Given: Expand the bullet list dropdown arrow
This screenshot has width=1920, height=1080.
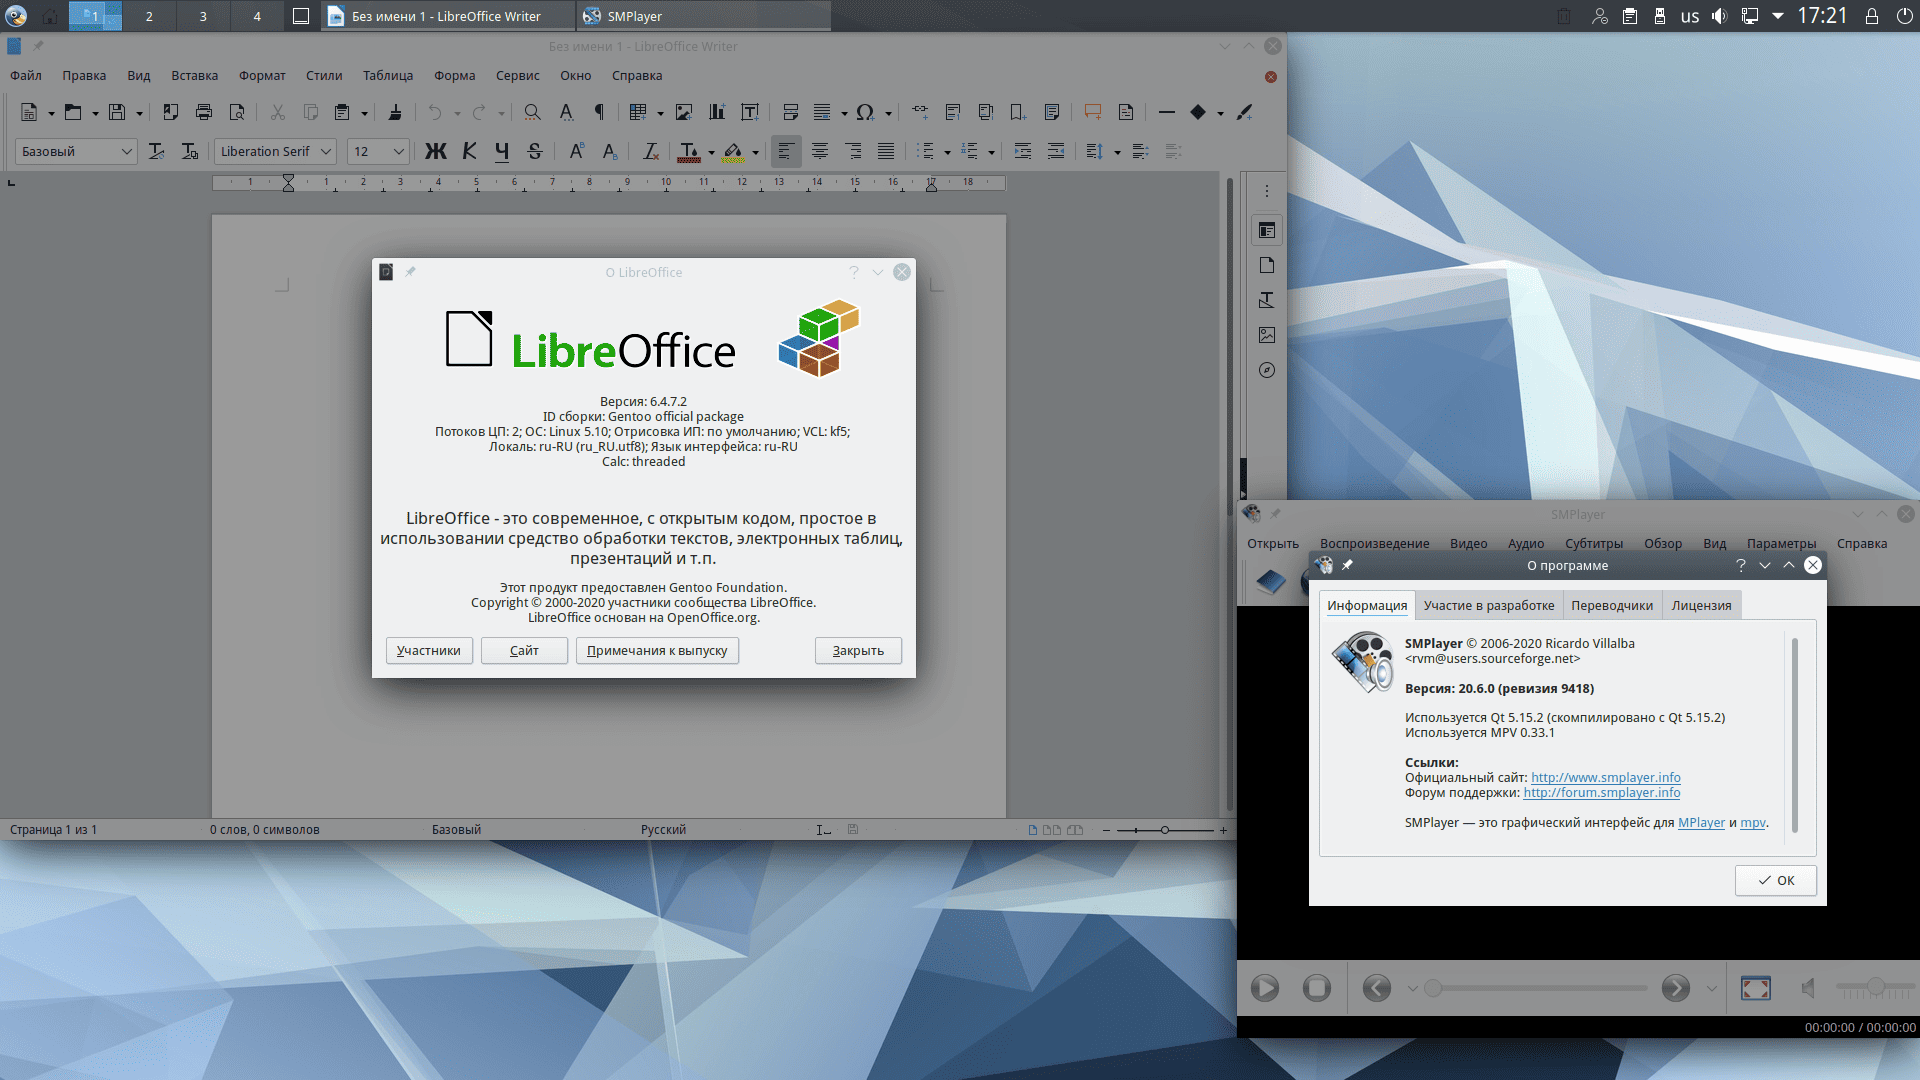Looking at the screenshot, I should (x=947, y=153).
